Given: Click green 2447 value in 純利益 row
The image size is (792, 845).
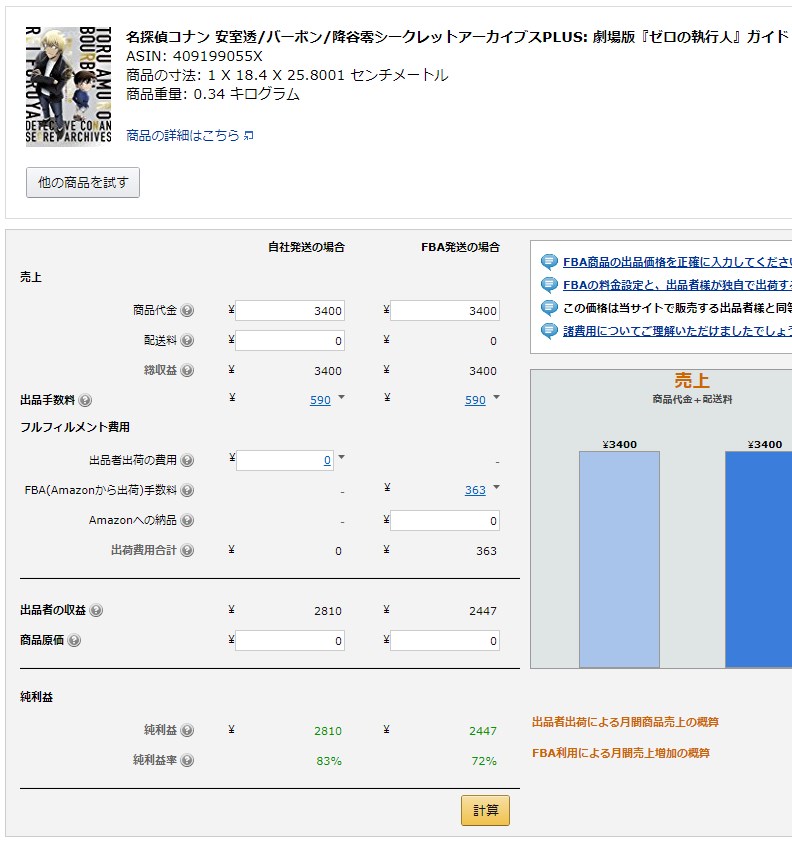Looking at the screenshot, I should (x=483, y=731).
